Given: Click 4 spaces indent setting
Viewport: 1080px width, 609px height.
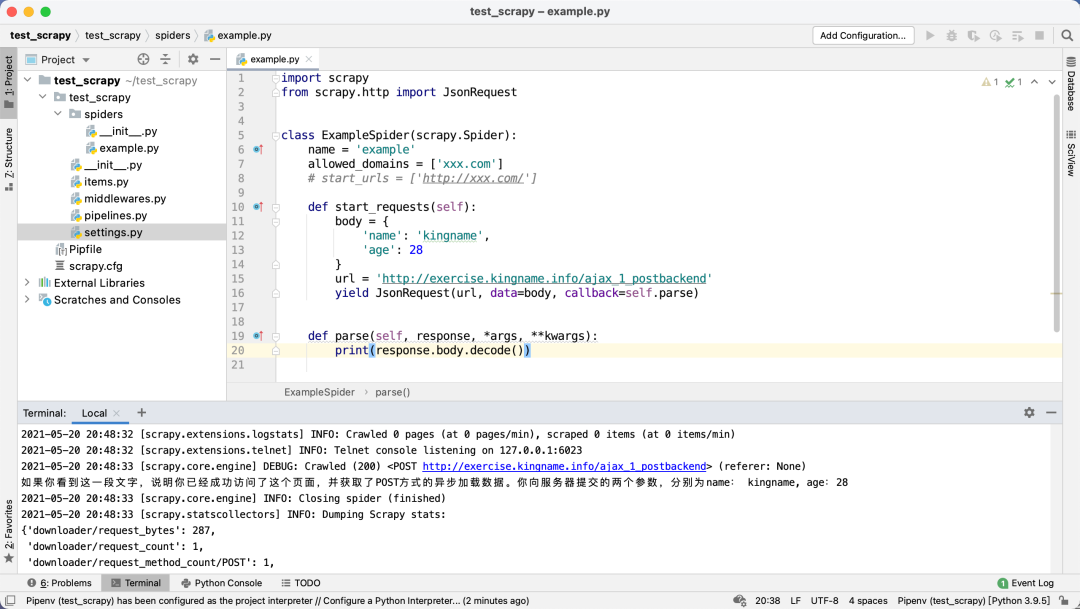Looking at the screenshot, I should pyautogui.click(x=868, y=601).
